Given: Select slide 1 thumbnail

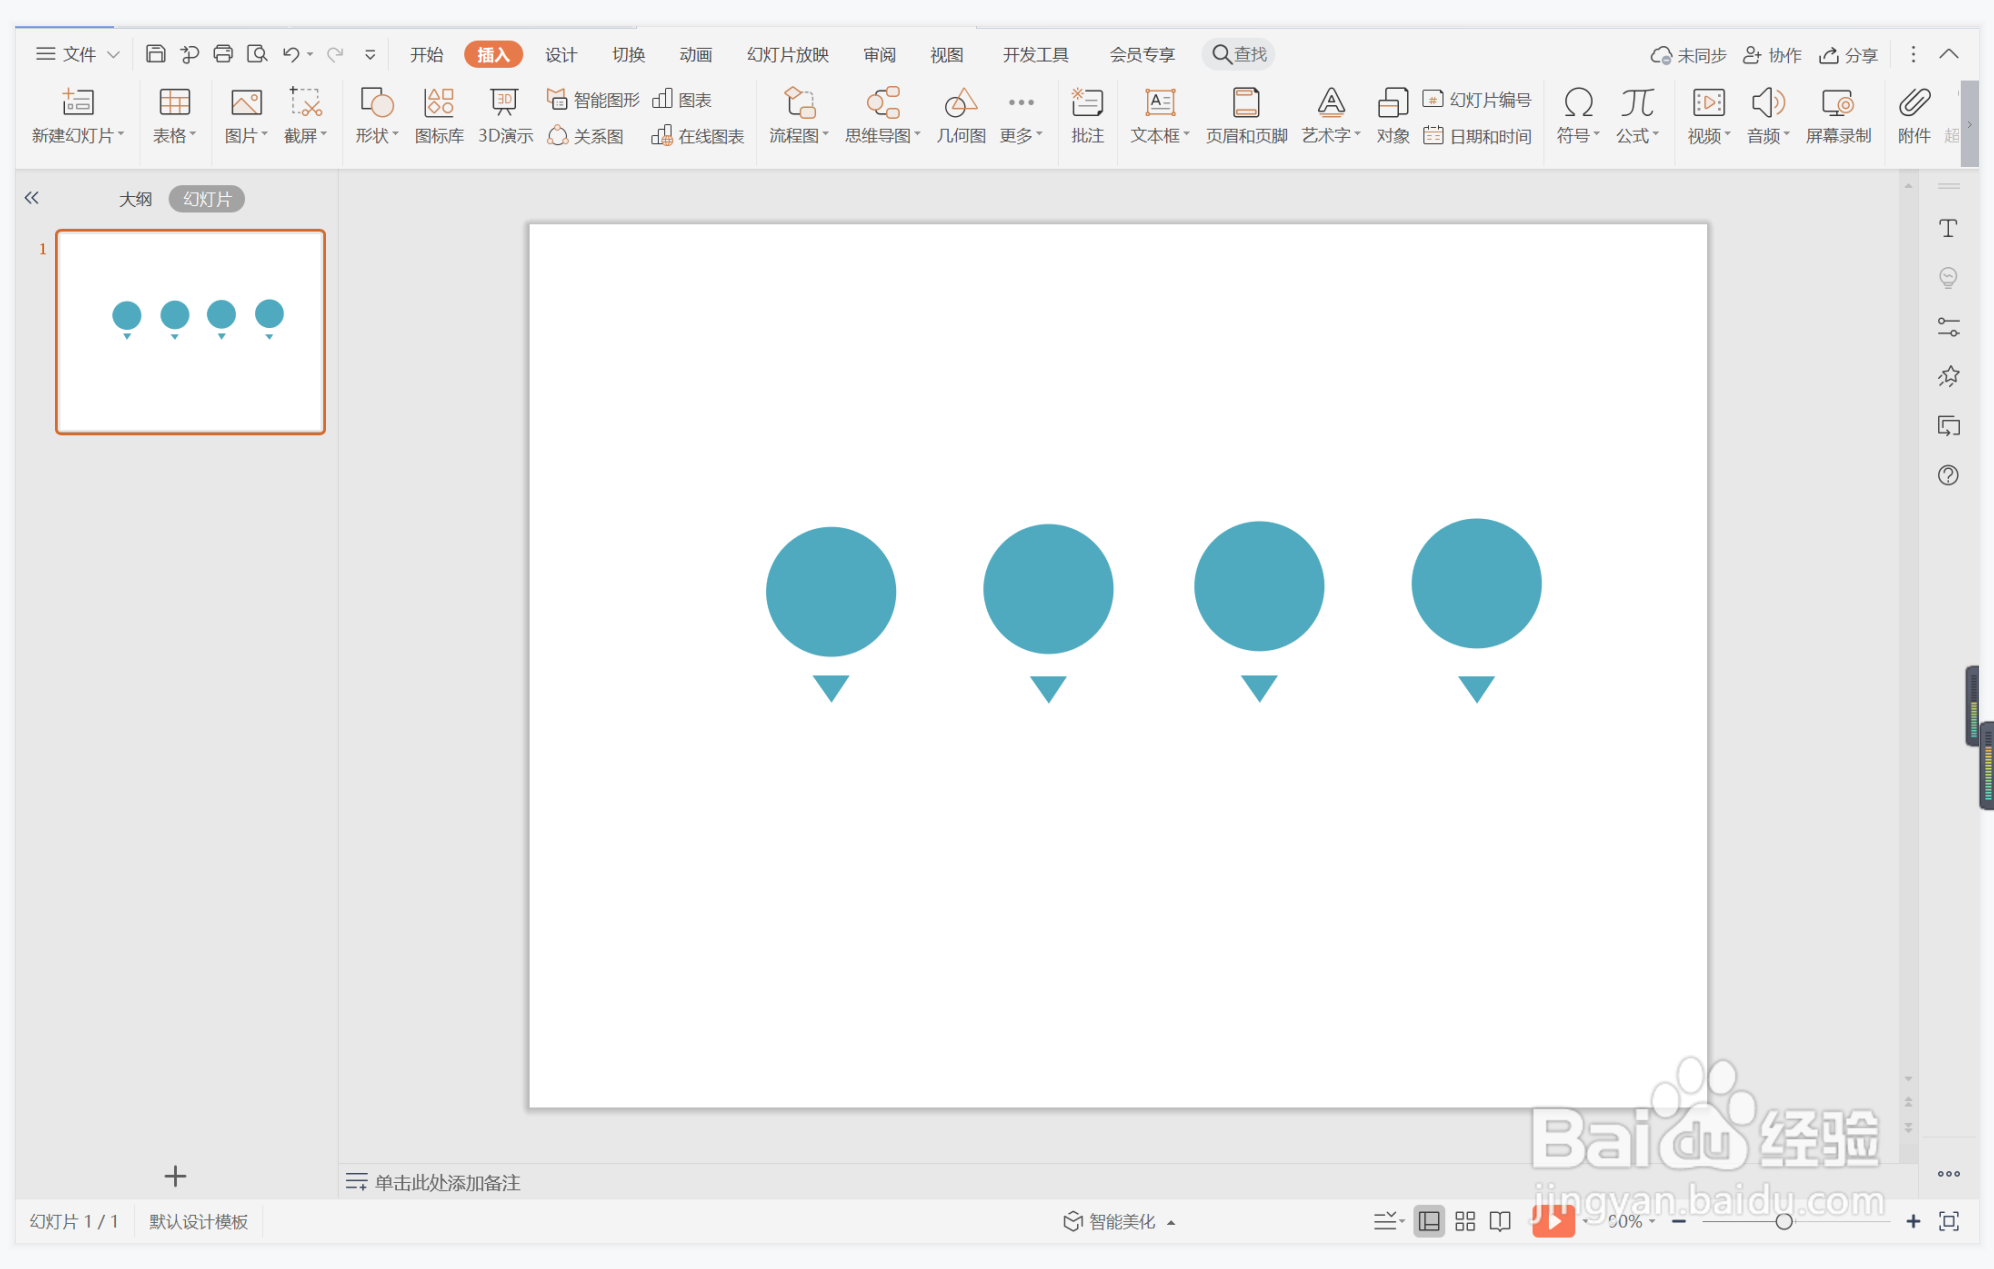Looking at the screenshot, I should click(x=190, y=332).
